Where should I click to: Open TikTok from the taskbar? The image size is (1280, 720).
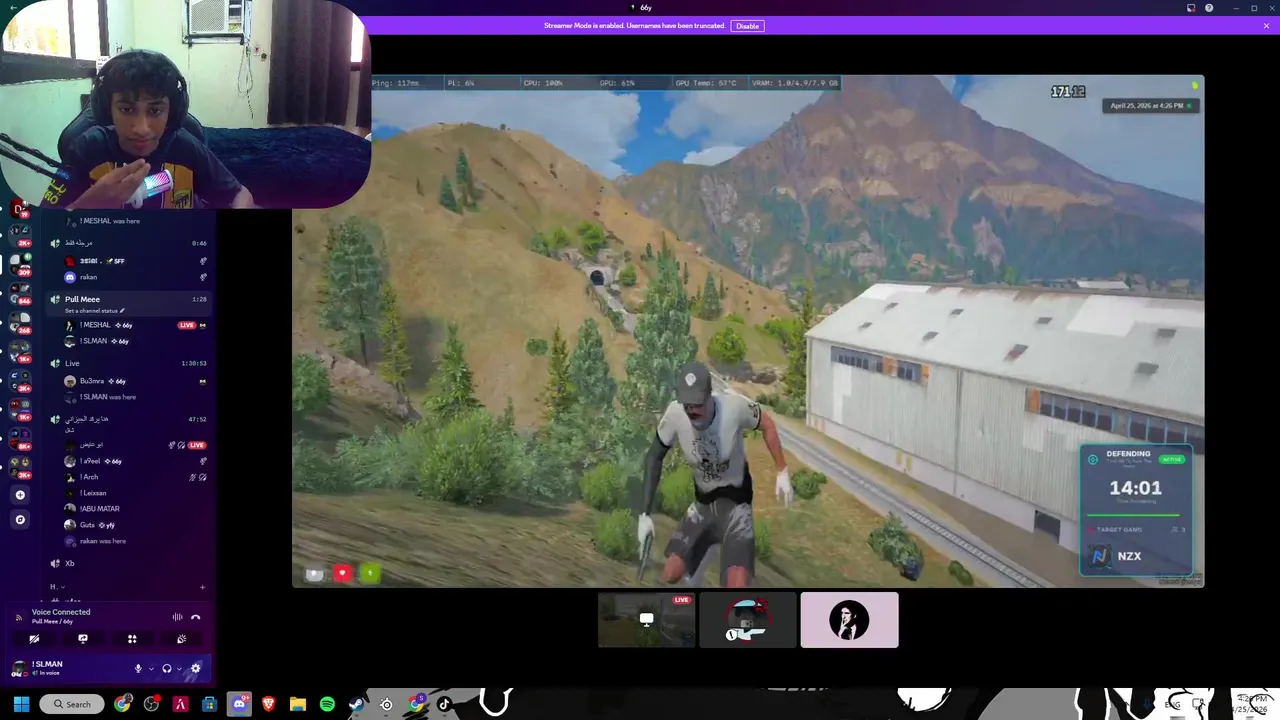coord(445,704)
